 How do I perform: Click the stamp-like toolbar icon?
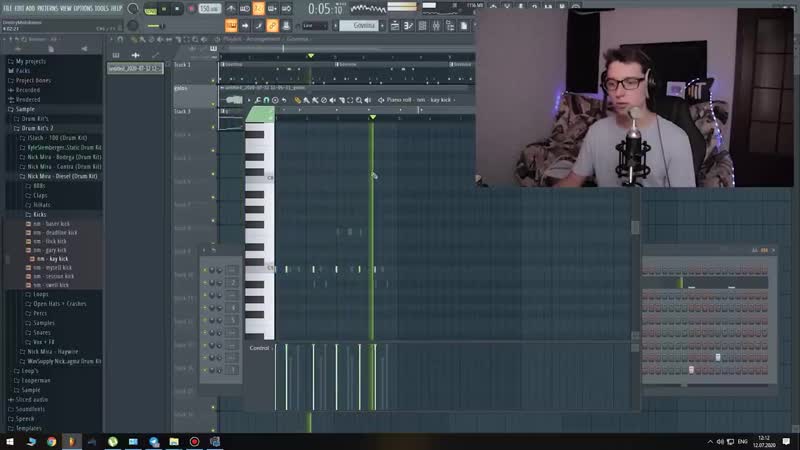[x=286, y=26]
